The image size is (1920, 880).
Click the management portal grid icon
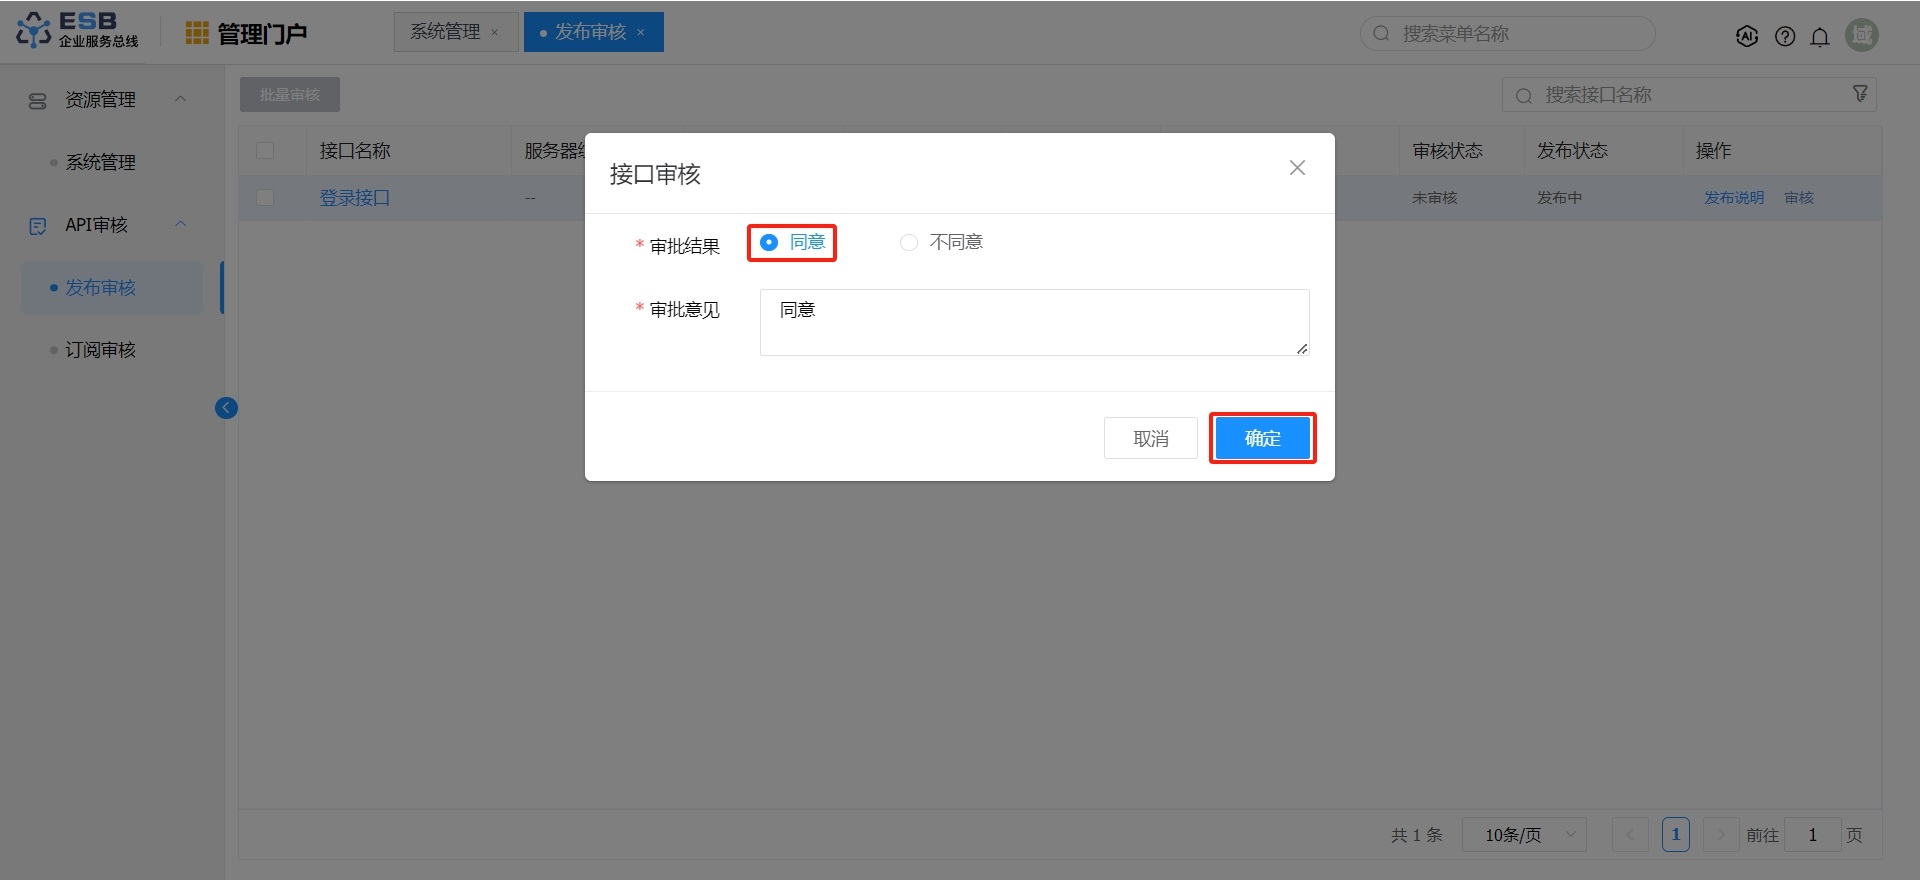(197, 33)
